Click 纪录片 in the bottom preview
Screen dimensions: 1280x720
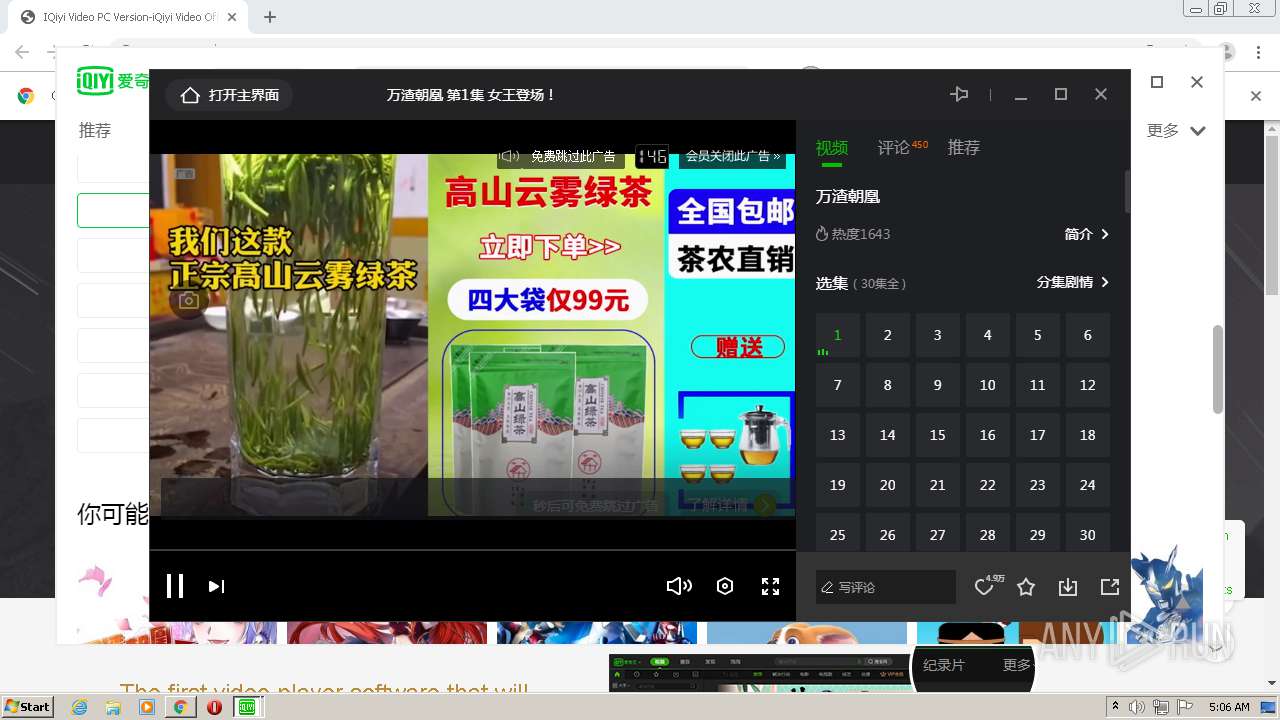943,665
